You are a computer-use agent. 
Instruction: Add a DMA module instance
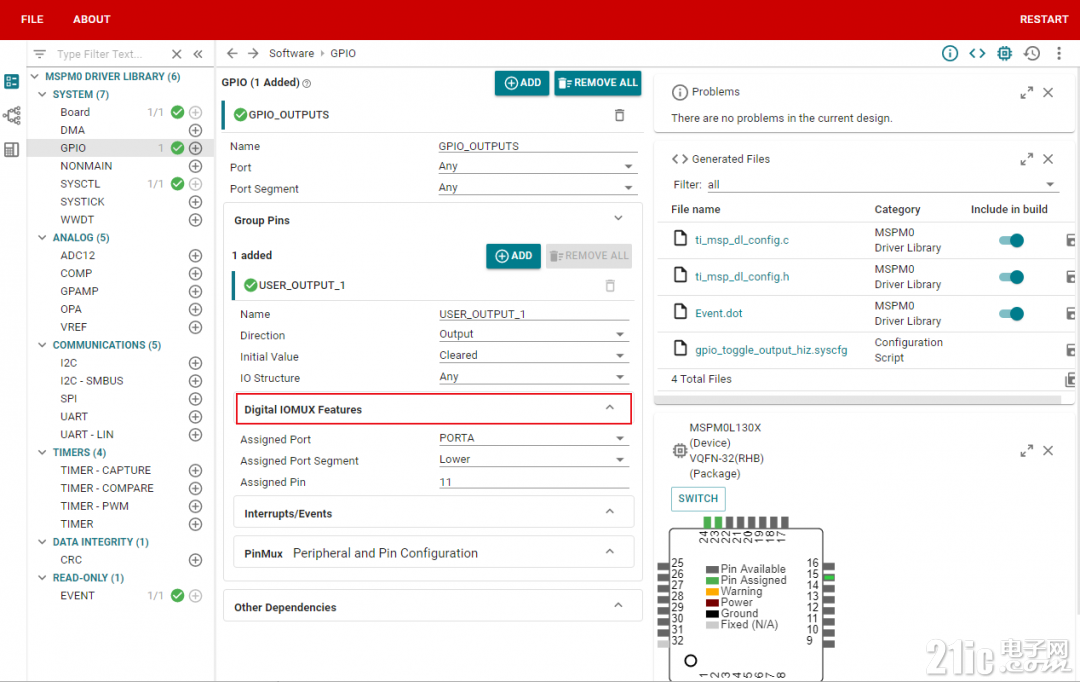click(196, 130)
